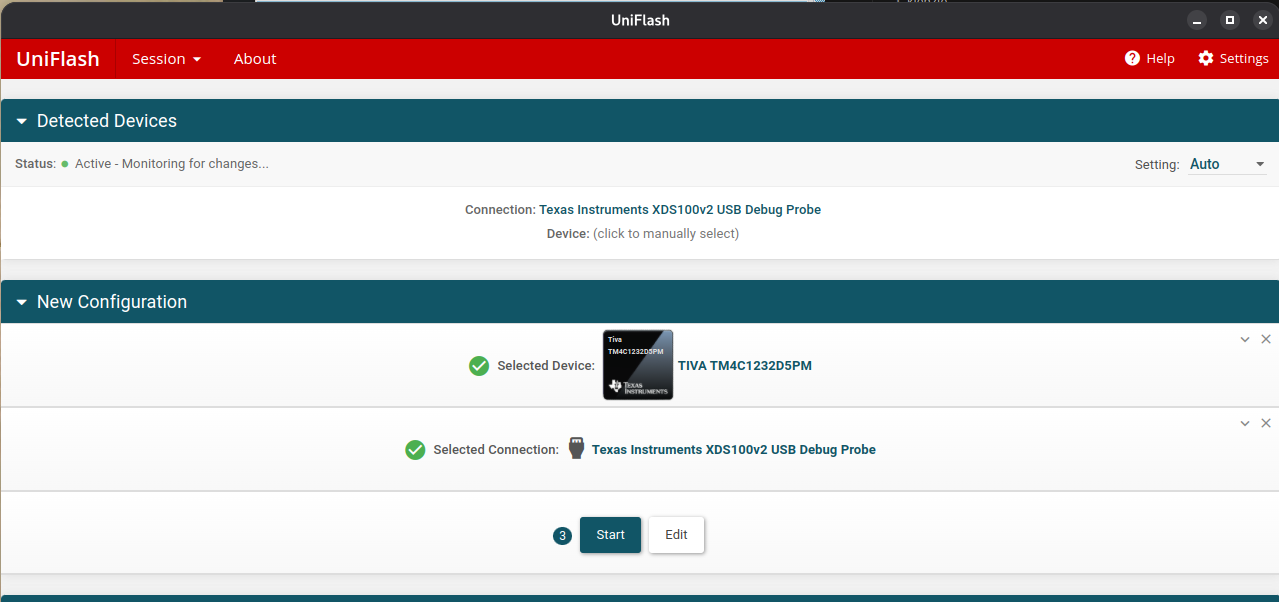Select the detected XDS100v2 USB Debug Probe connection
The height and width of the screenshot is (602, 1279).
tap(680, 210)
